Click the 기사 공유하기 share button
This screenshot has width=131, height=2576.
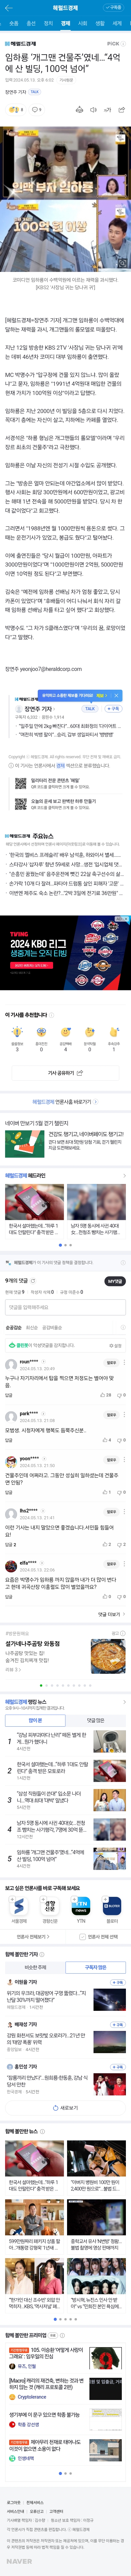tap(65, 1073)
